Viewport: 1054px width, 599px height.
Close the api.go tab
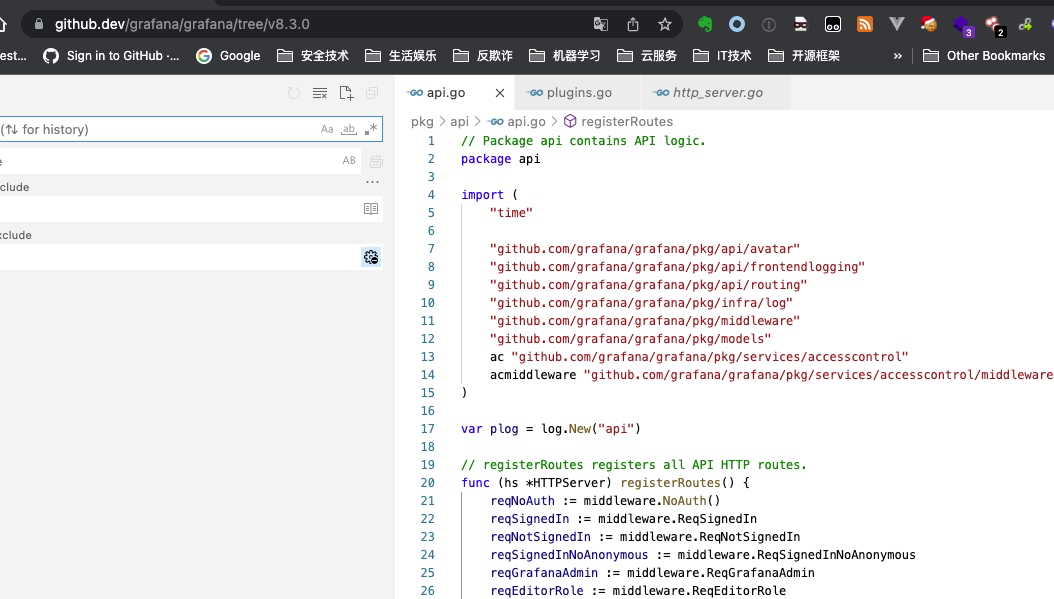pos(499,93)
